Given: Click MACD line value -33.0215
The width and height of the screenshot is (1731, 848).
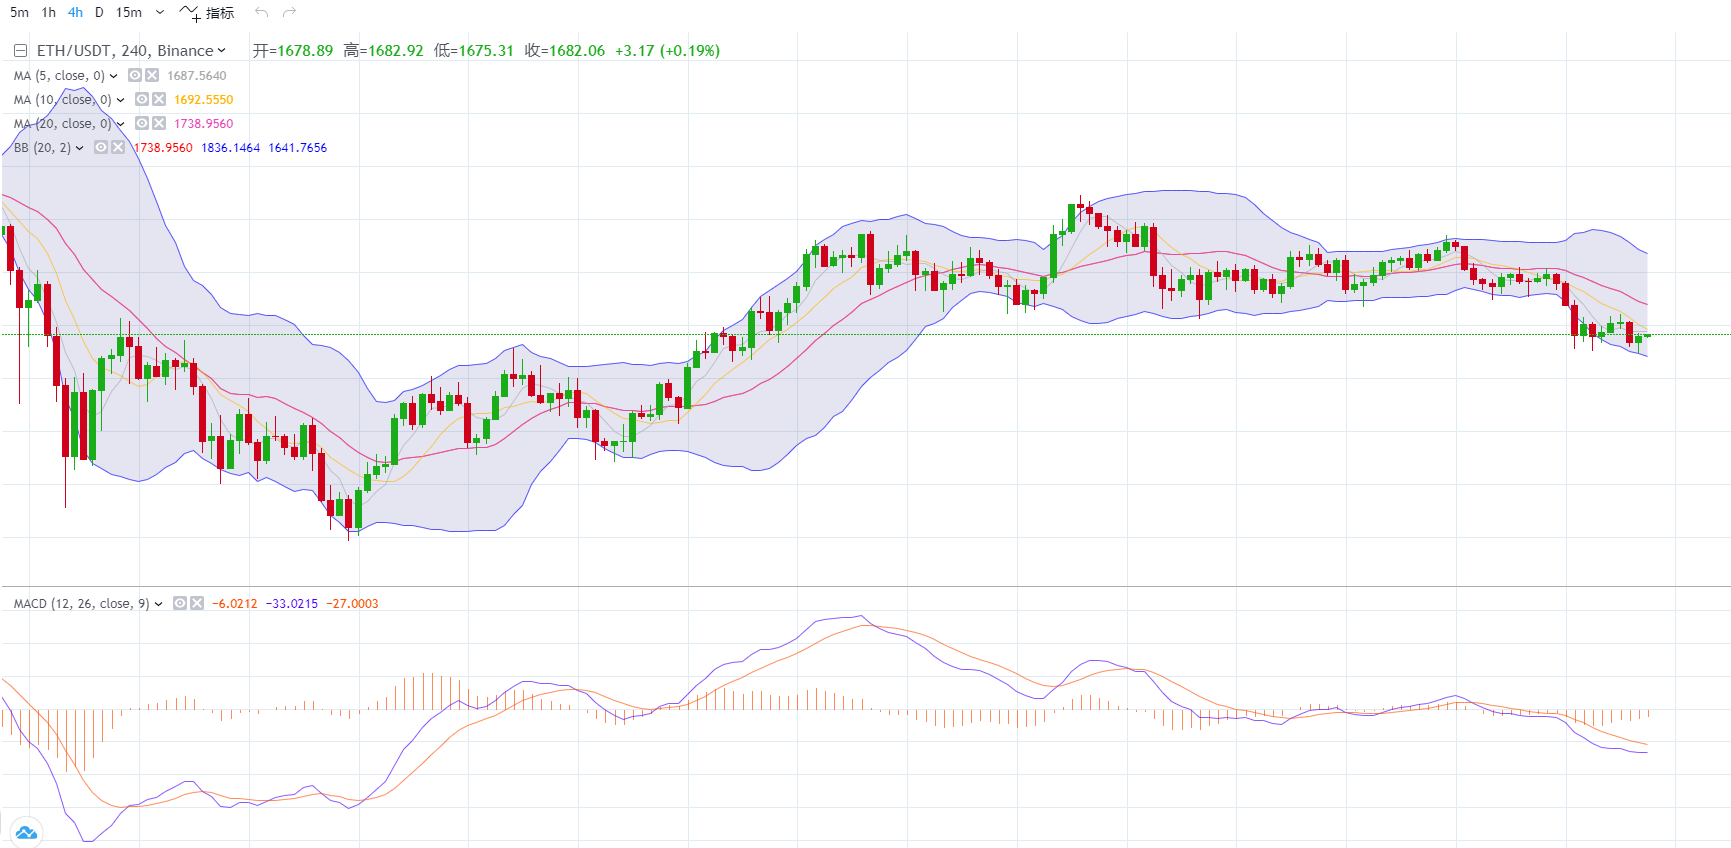Looking at the screenshot, I should (x=292, y=604).
